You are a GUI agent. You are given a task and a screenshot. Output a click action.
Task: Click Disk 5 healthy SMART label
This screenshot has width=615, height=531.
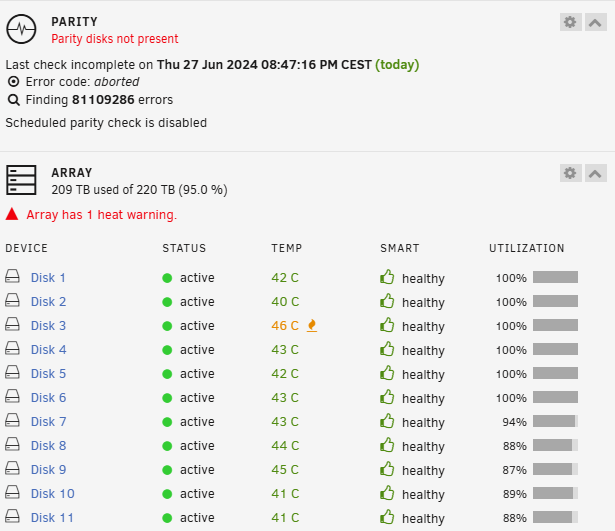(423, 375)
